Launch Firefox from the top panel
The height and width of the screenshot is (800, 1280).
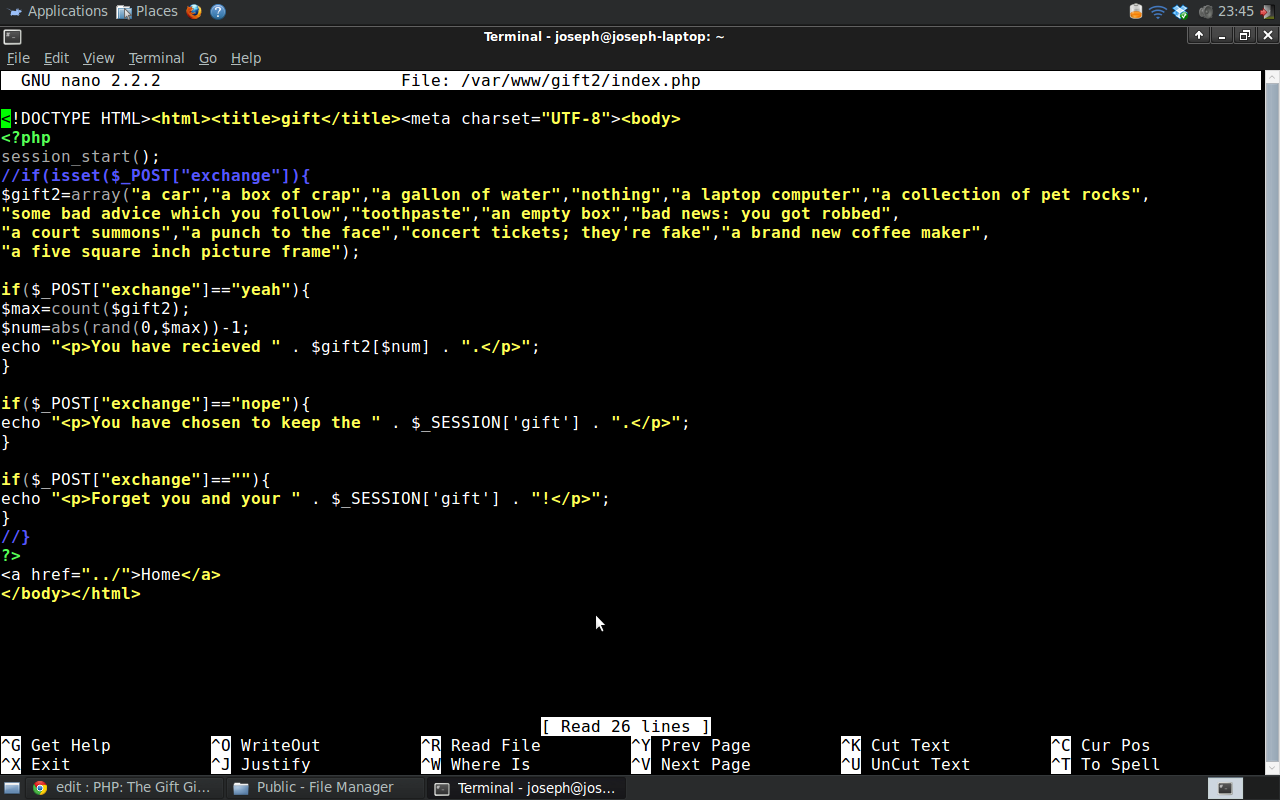click(194, 11)
